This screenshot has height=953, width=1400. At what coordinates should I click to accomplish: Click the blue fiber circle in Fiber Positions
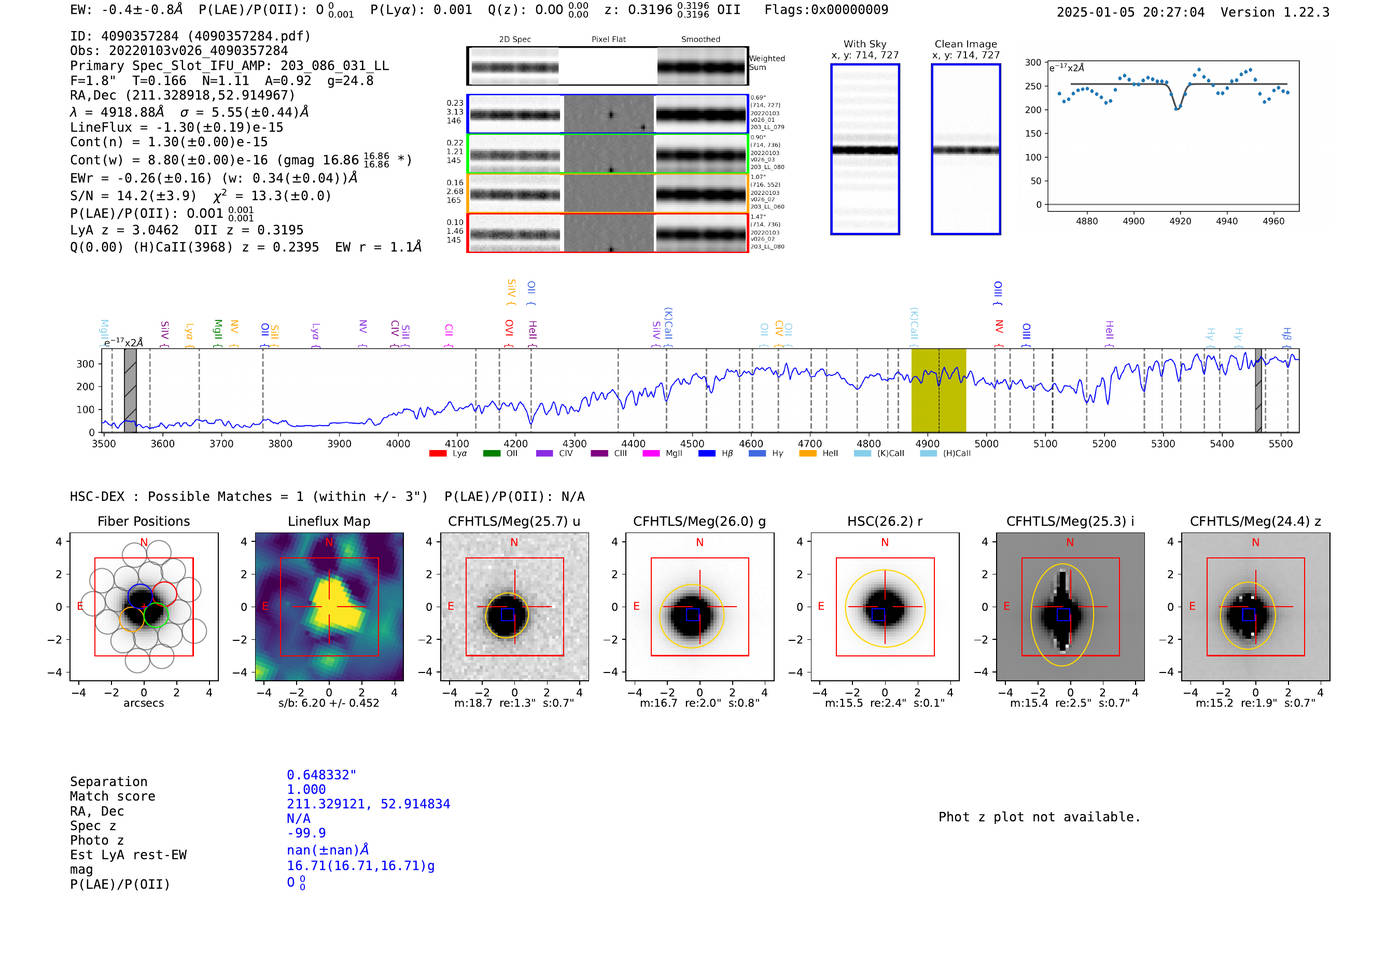pos(140,597)
